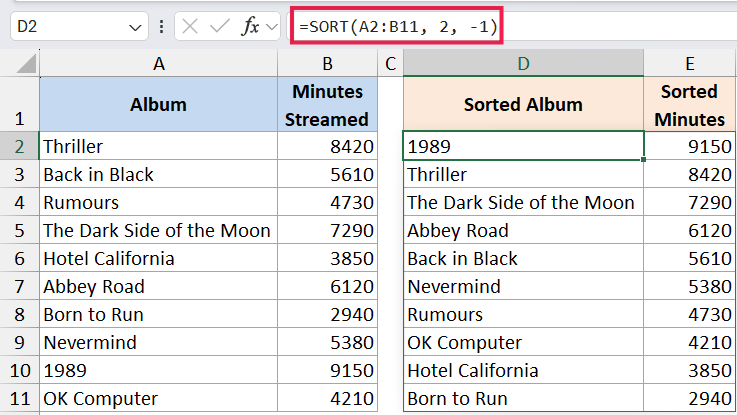
Task: Select row 6 header
Action: (x=19, y=258)
